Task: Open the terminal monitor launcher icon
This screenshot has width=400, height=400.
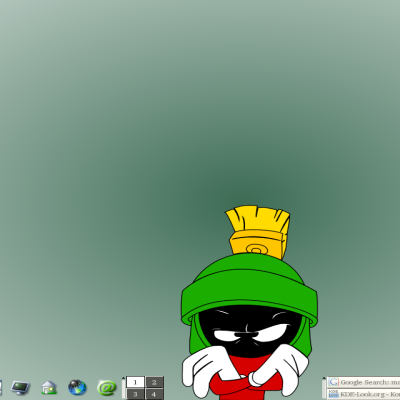Action: [20, 387]
